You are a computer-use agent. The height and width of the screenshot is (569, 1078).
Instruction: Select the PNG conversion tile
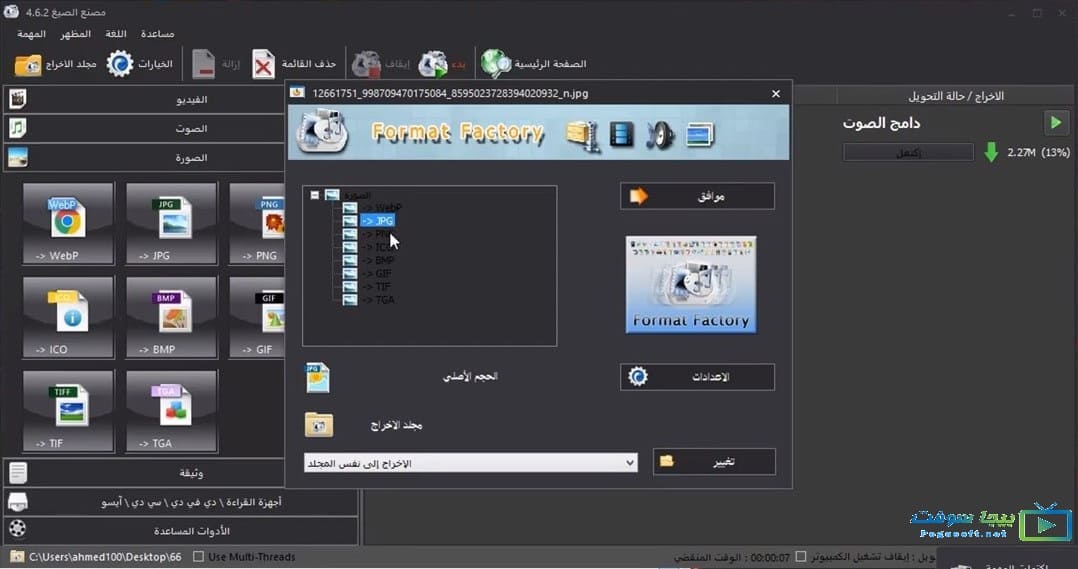257,223
